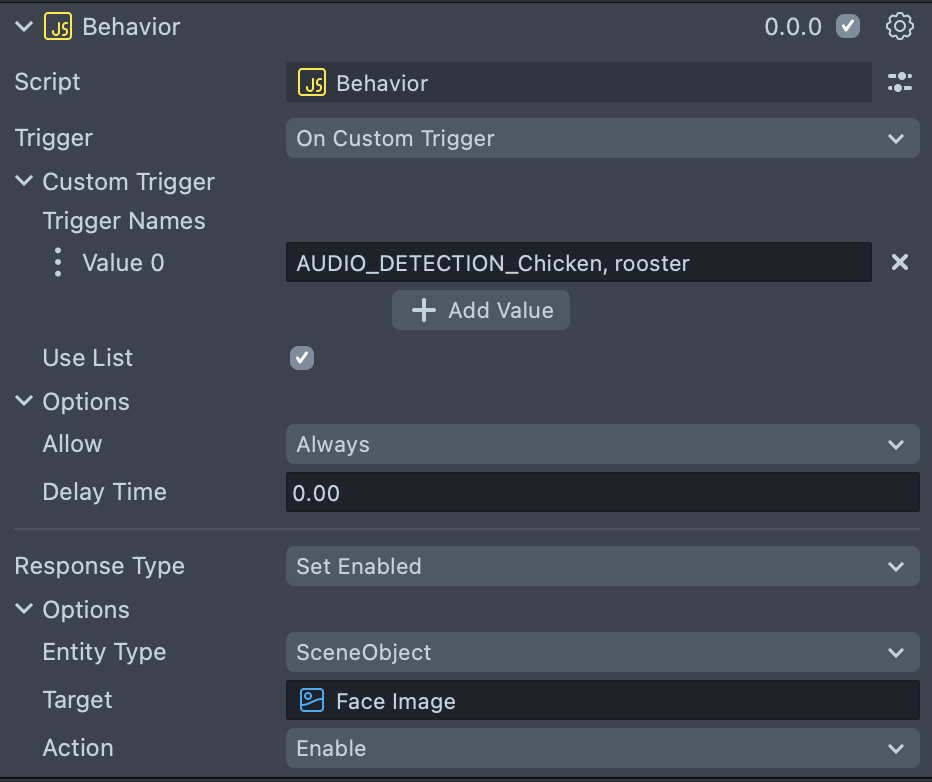Open the Entity Type dropdown
932x782 pixels.
(x=602, y=652)
